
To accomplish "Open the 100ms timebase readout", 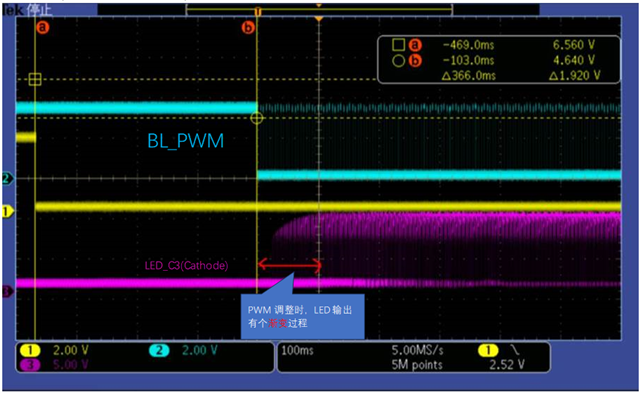I will point(298,350).
